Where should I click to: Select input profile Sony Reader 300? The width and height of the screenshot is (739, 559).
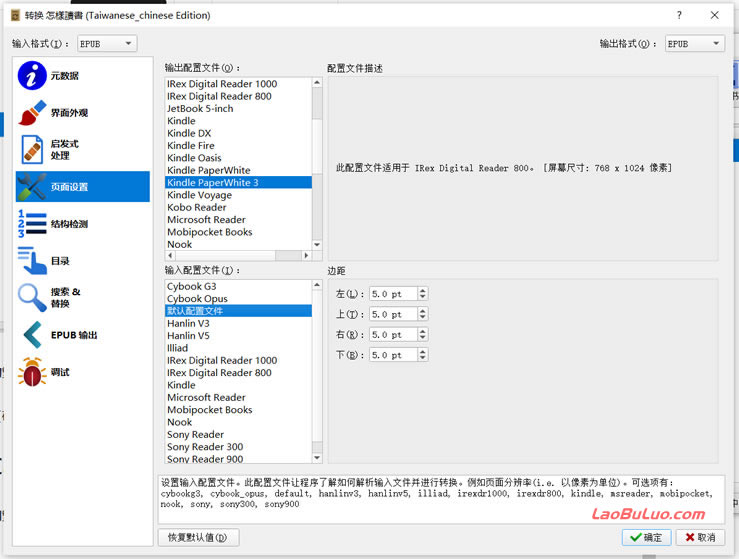[x=238, y=446]
